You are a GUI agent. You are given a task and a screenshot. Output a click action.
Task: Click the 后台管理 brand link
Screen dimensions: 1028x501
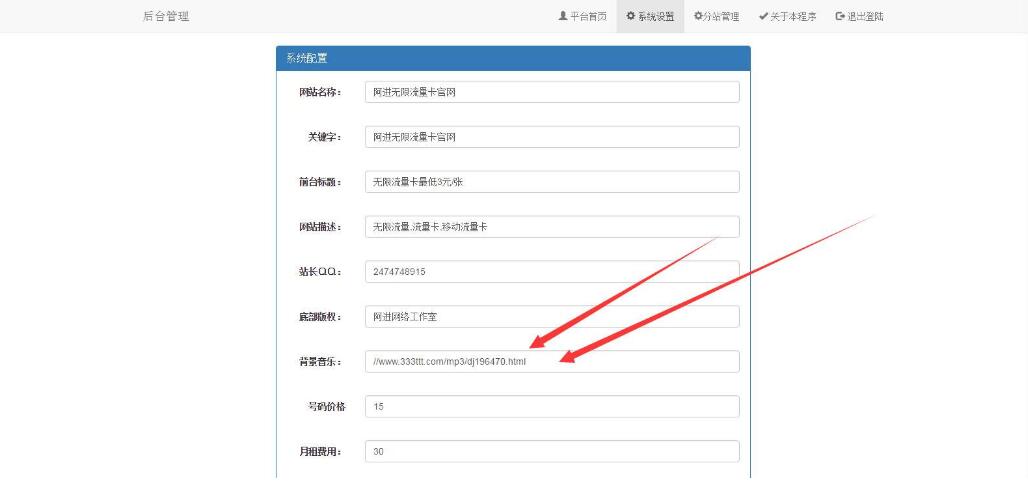point(166,16)
